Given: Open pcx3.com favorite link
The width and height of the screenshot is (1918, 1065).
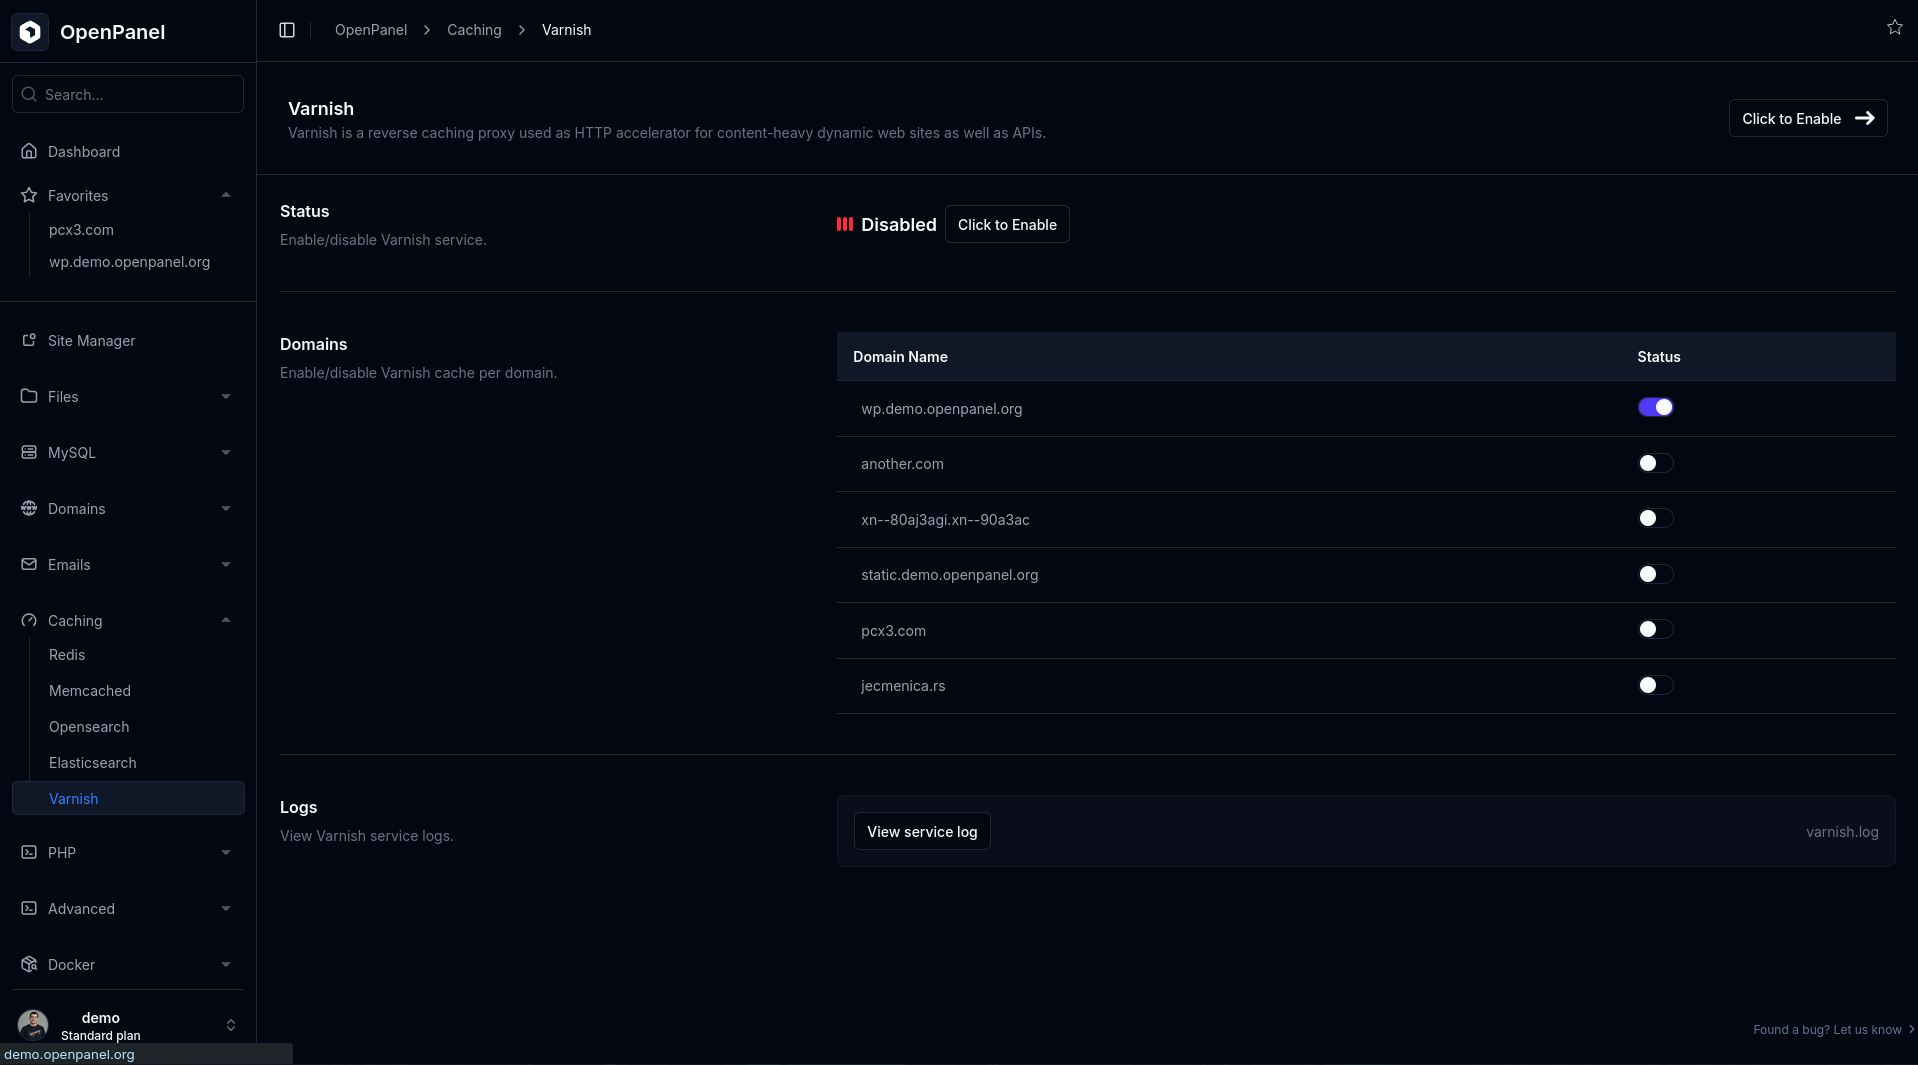Looking at the screenshot, I should [81, 229].
